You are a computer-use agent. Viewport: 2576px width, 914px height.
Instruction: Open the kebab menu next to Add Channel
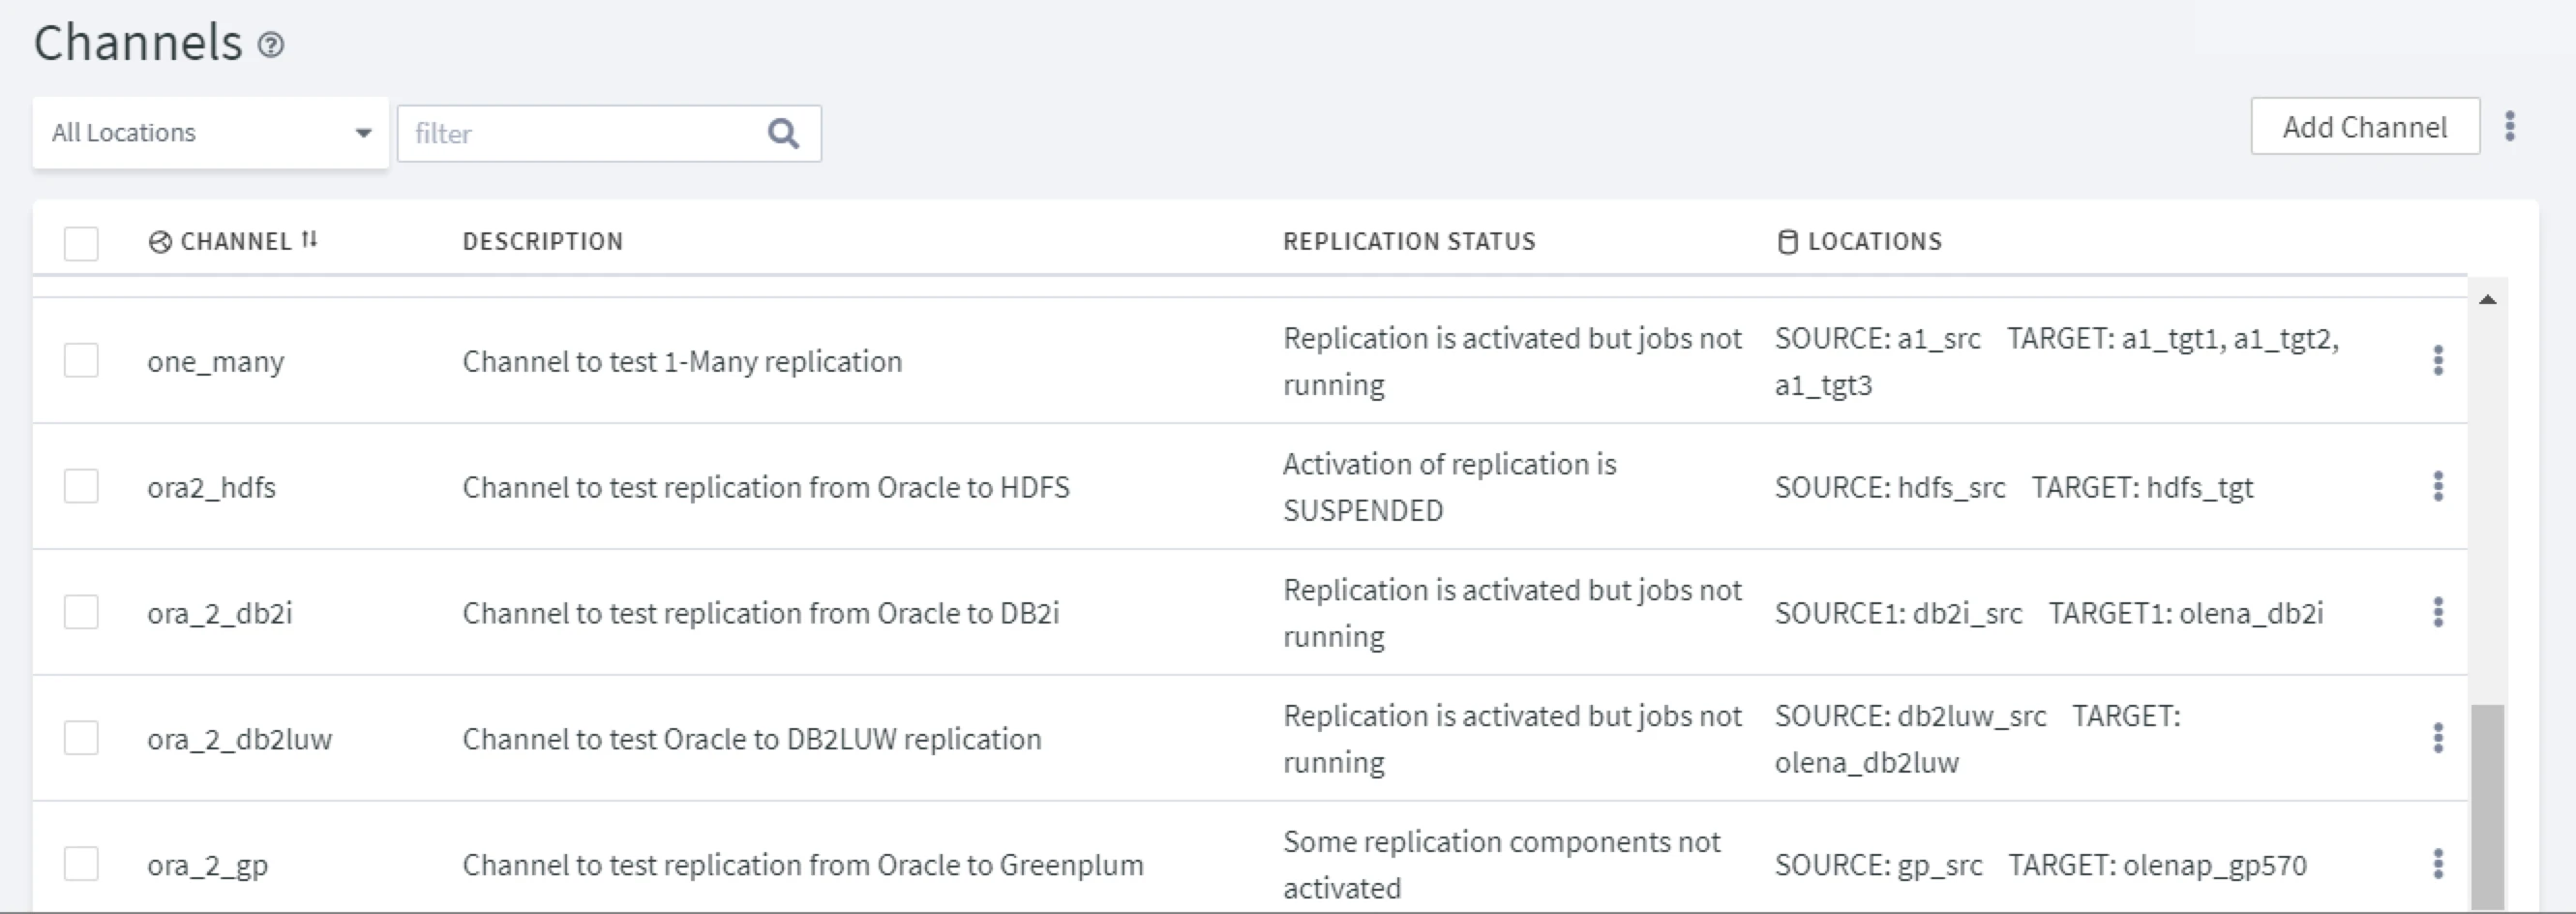[x=2509, y=126]
